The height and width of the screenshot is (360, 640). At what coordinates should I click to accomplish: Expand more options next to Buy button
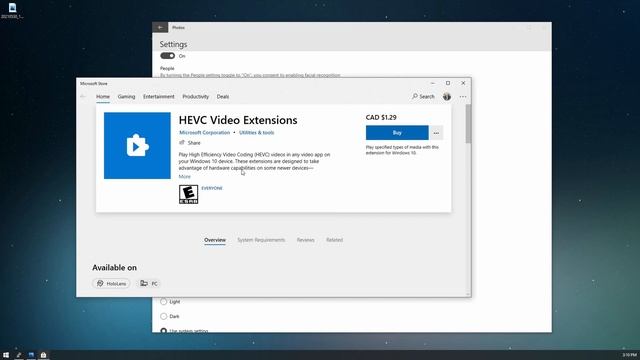click(436, 133)
